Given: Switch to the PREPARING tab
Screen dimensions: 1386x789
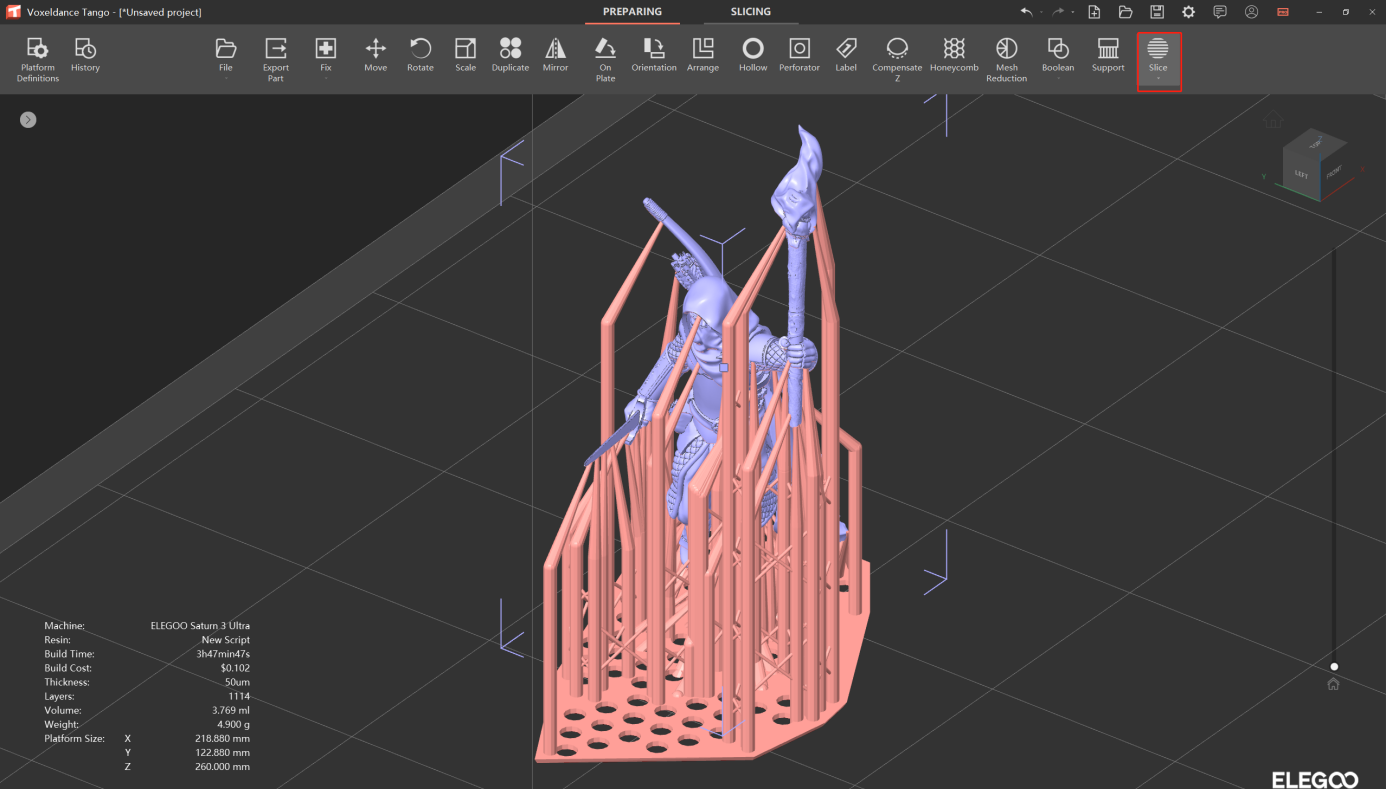Looking at the screenshot, I should coord(632,12).
